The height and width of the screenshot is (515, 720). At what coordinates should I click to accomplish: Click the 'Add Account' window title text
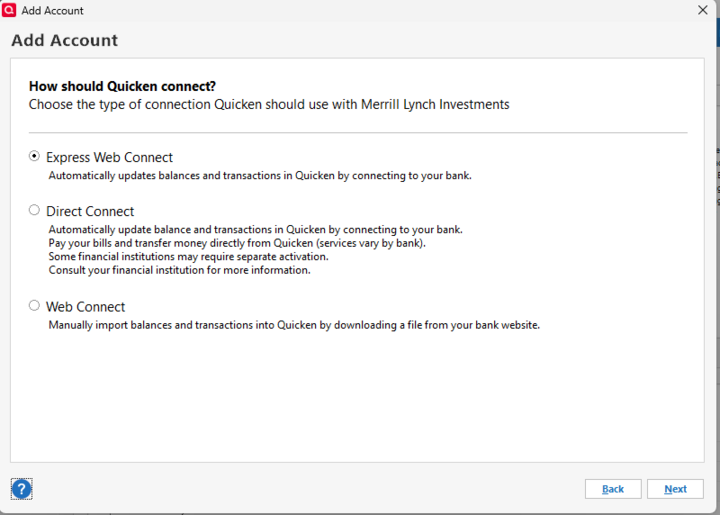(x=52, y=10)
